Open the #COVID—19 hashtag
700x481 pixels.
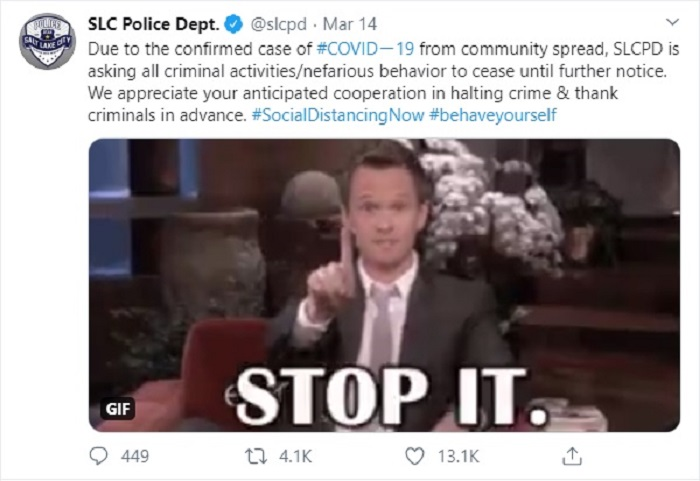(x=365, y=49)
